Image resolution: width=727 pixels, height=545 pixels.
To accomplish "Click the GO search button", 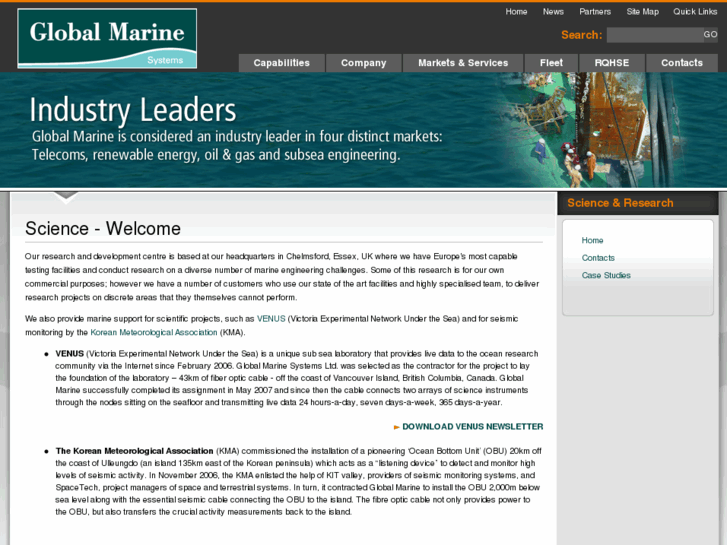I will coord(710,35).
